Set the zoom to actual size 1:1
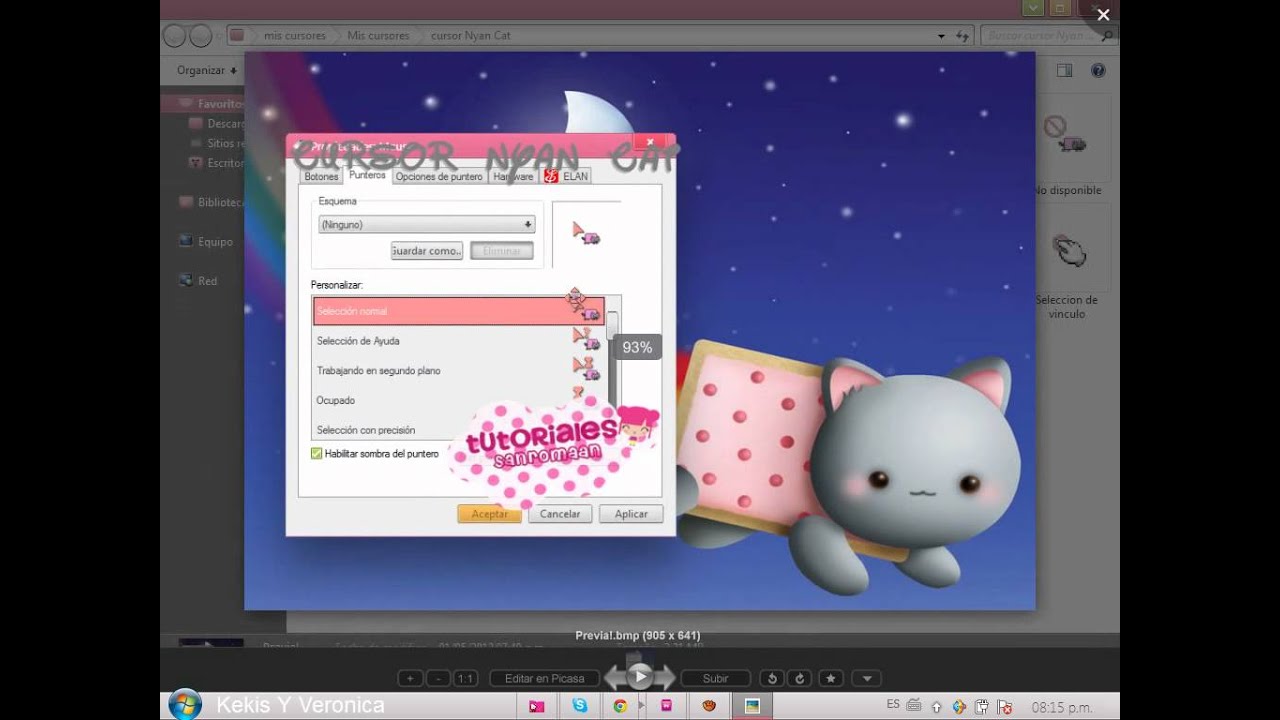Screen dimensions: 1280x720 point(465,678)
